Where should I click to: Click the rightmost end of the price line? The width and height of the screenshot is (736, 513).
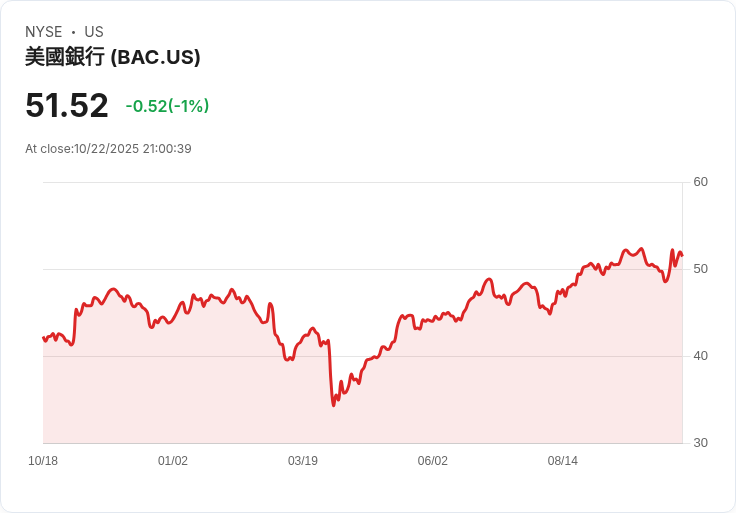(x=682, y=256)
